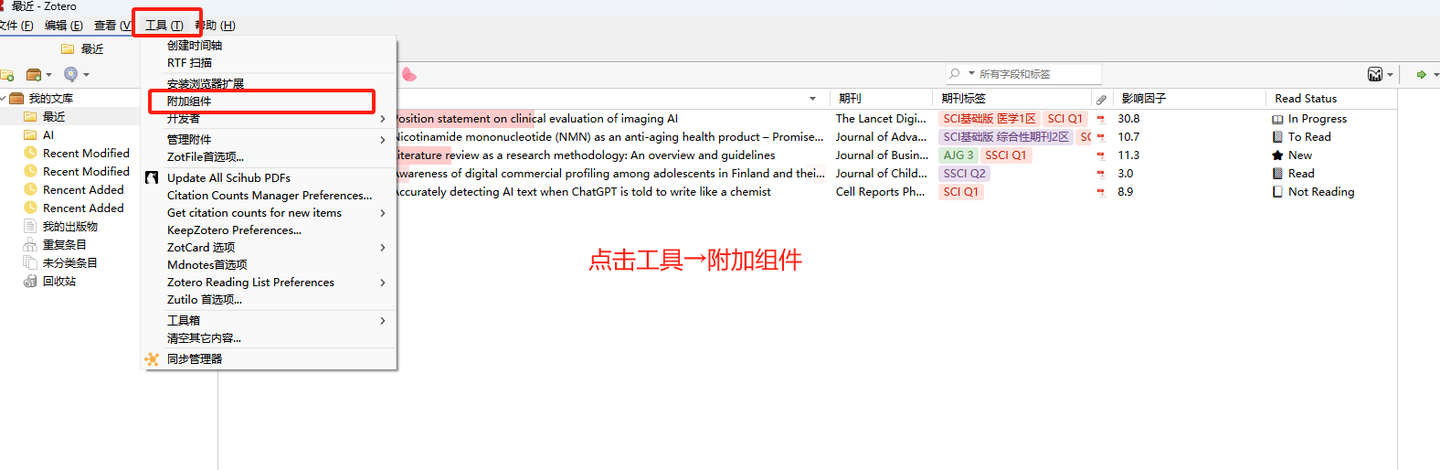Click the 期刊标签 column header
This screenshot has height=470, width=1440.
[x=1013, y=99]
